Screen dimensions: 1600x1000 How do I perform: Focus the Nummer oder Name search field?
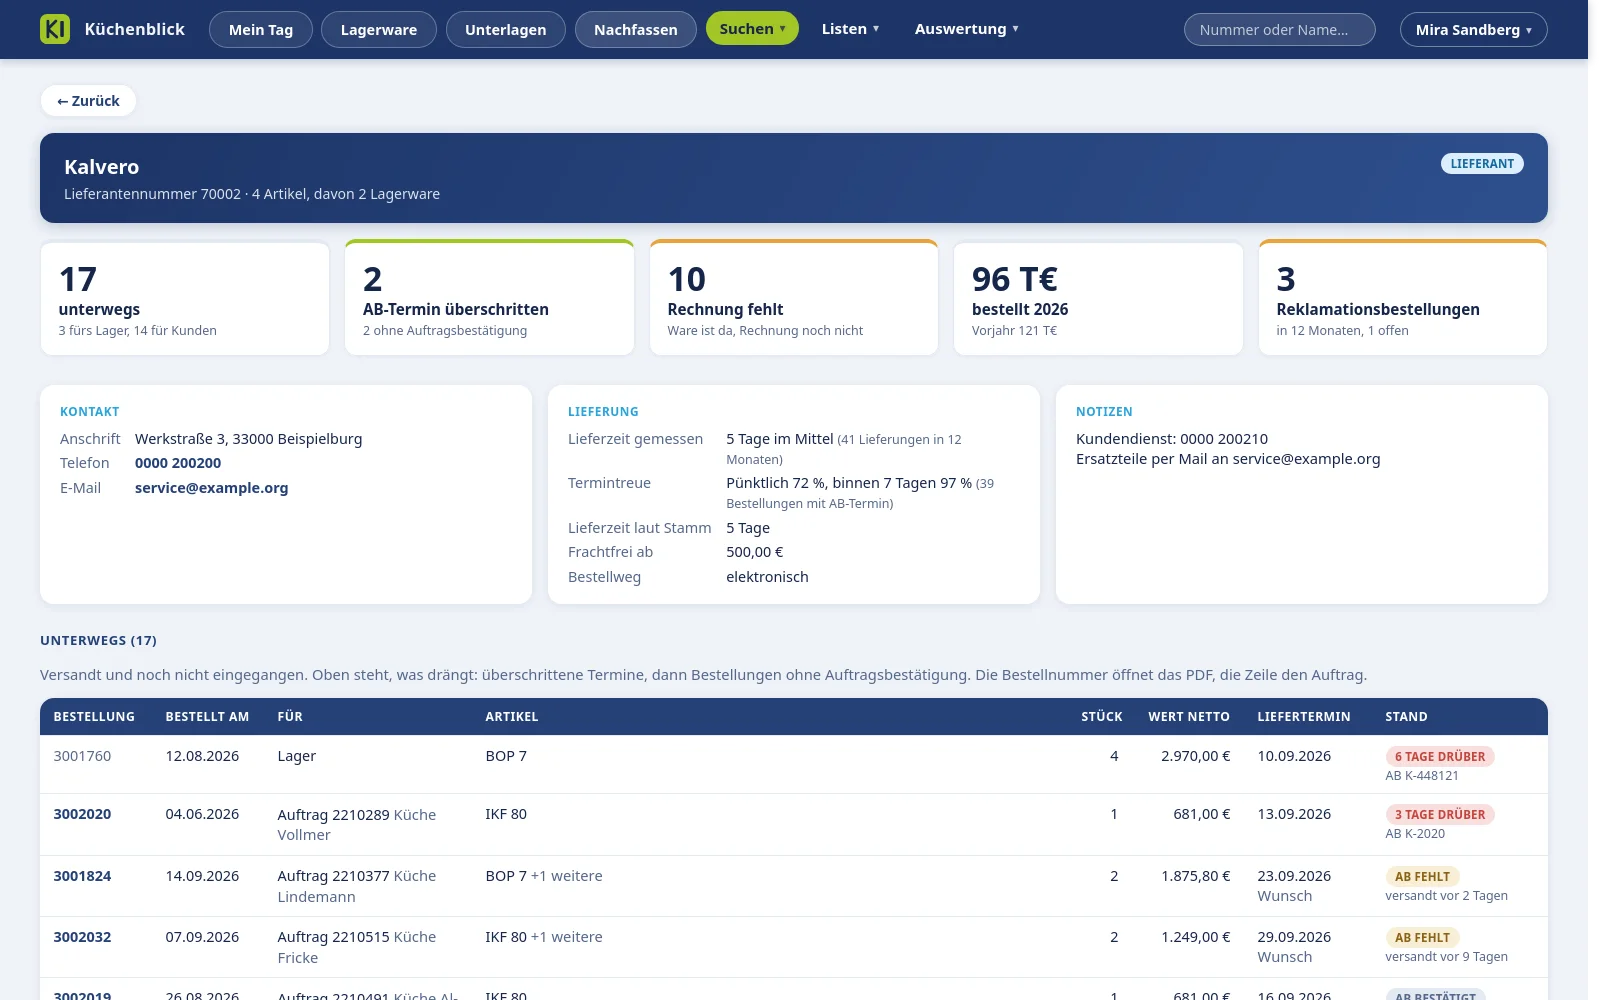click(x=1279, y=30)
